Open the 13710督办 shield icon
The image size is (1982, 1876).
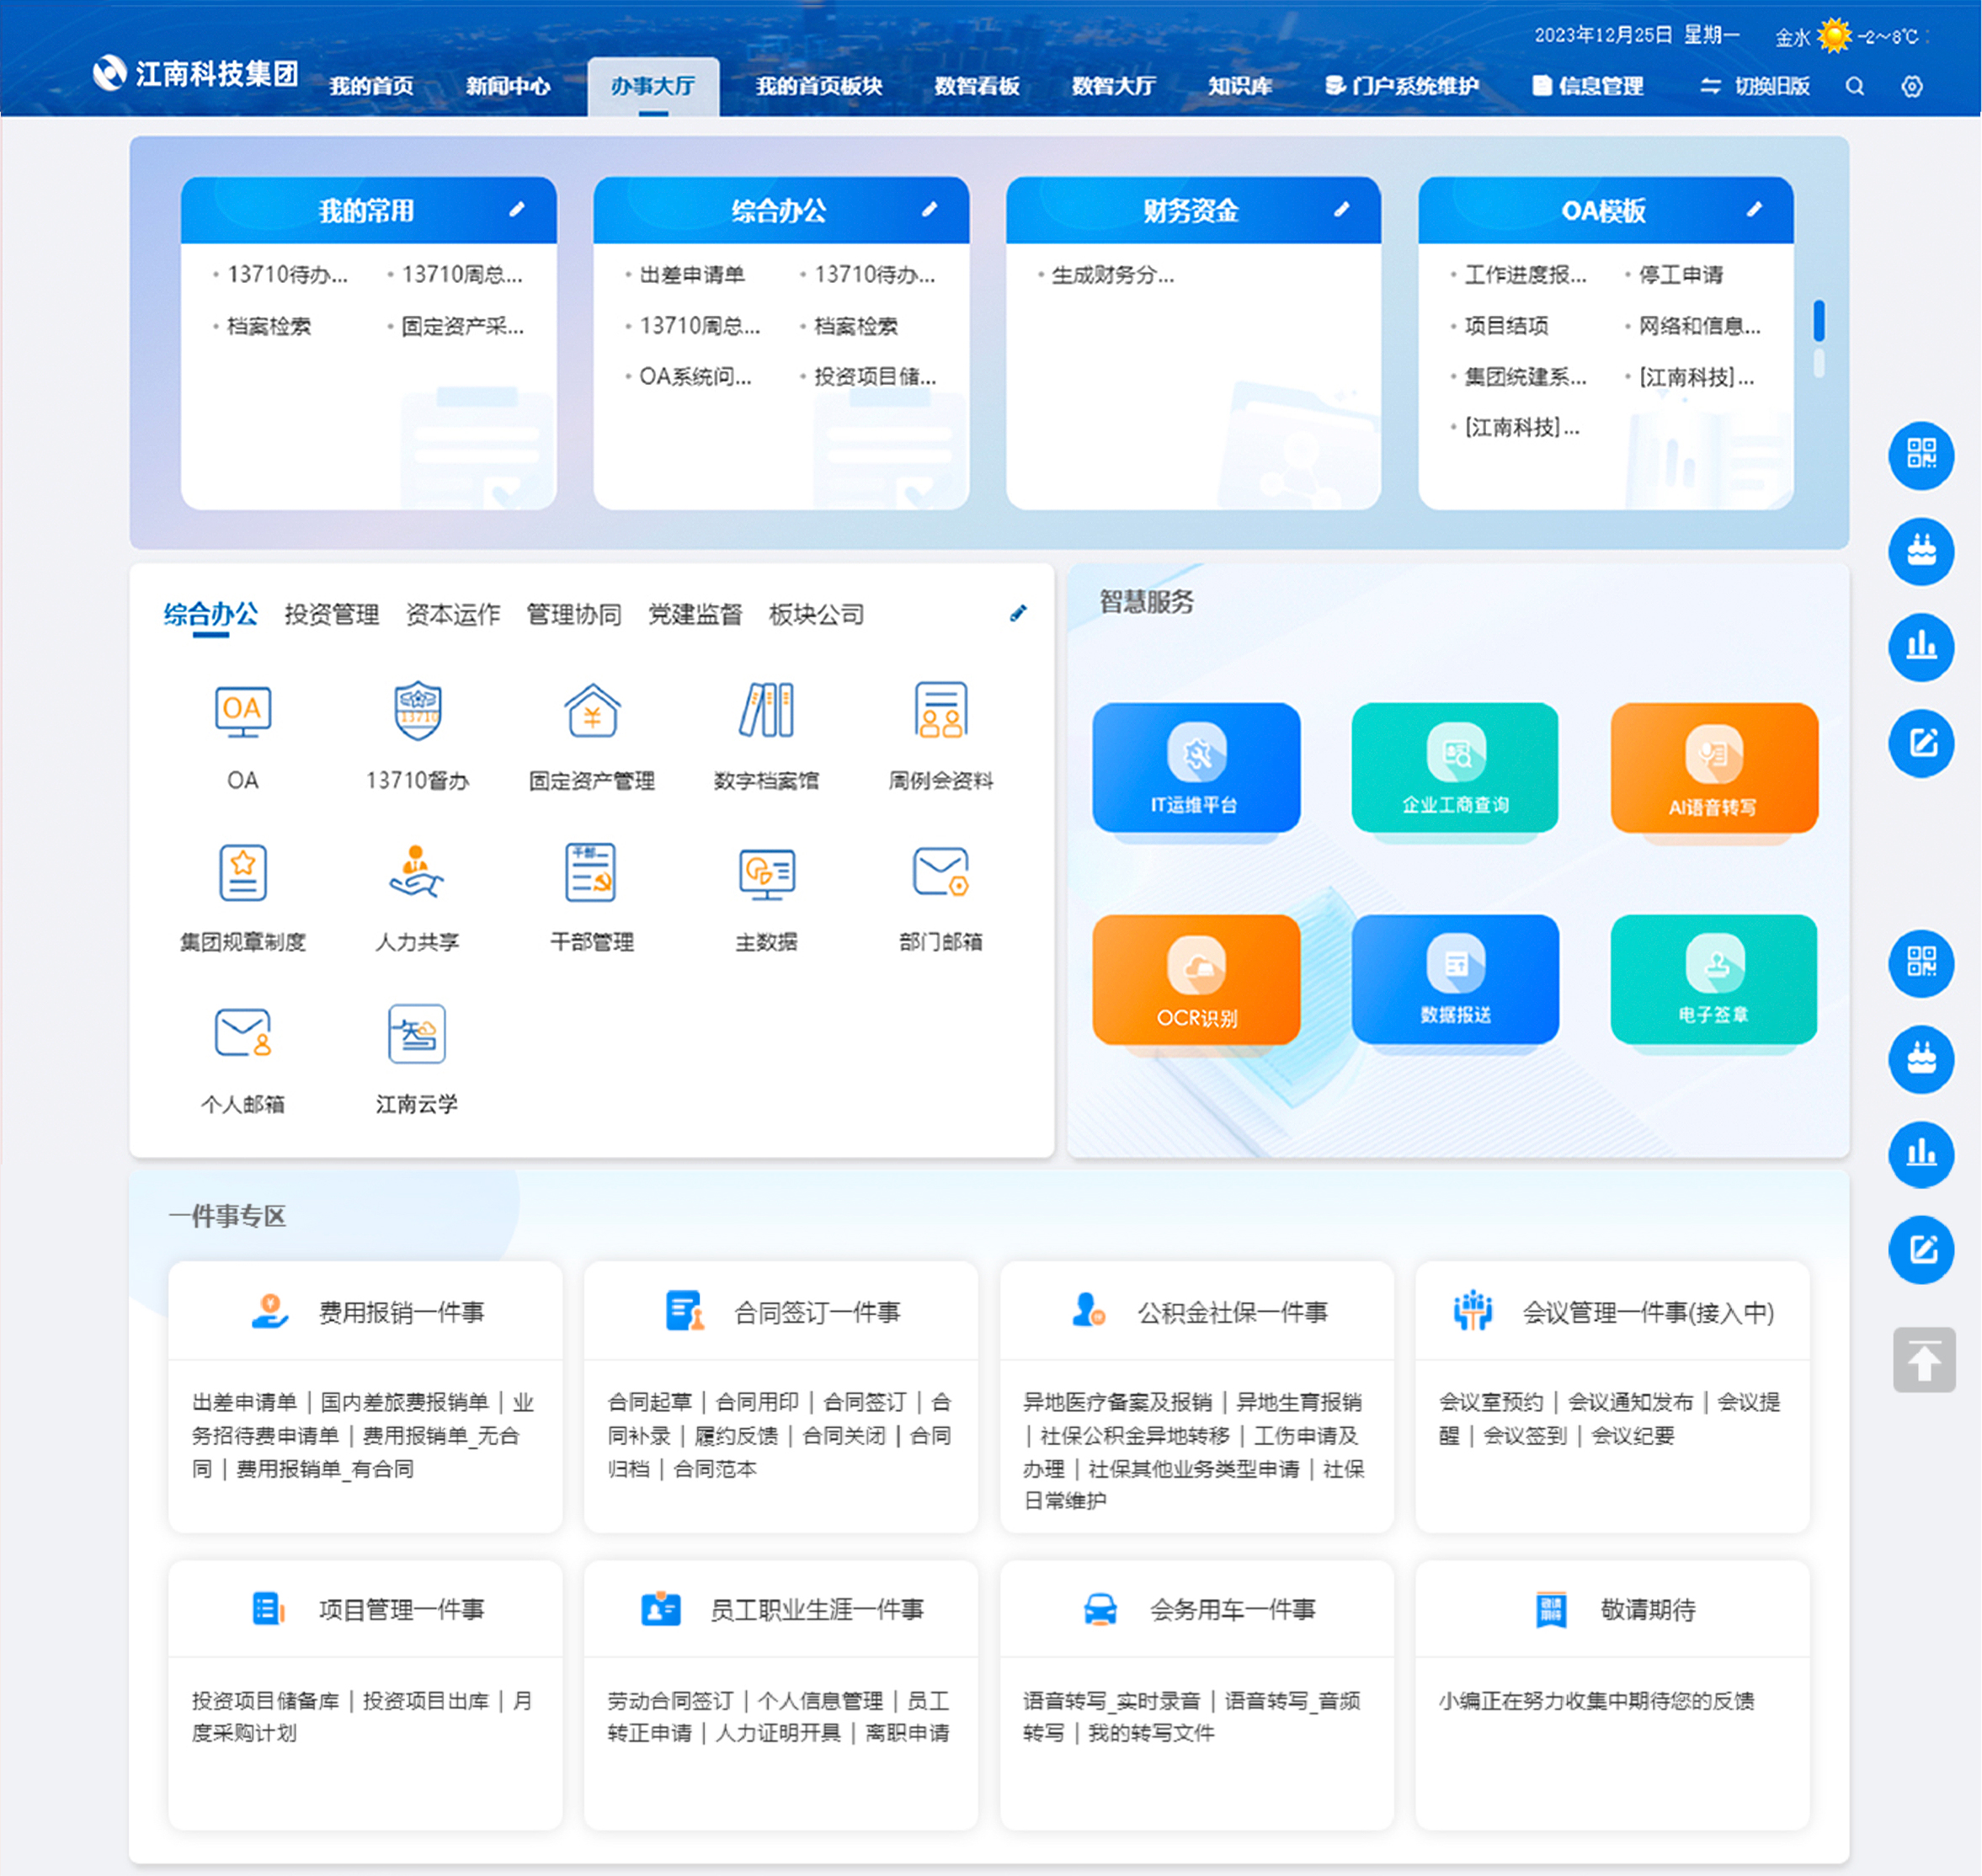coord(417,712)
